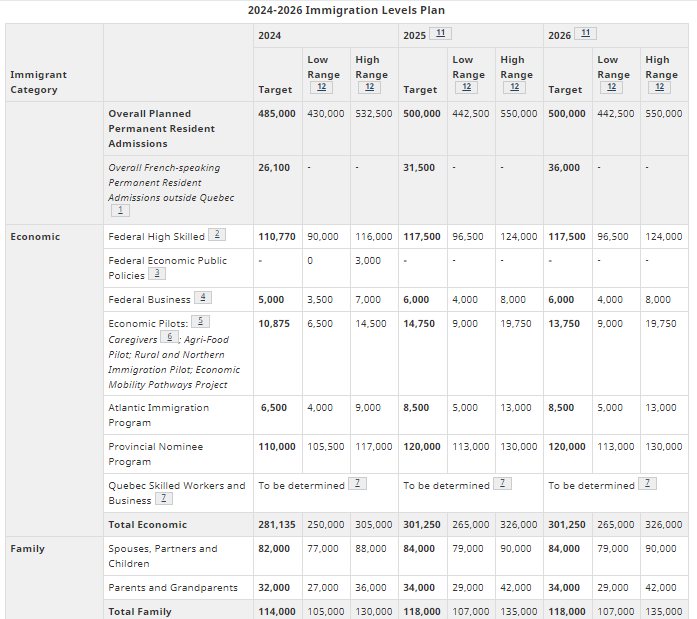Open footnote 12 under 2025 Low Range

click(x=466, y=88)
